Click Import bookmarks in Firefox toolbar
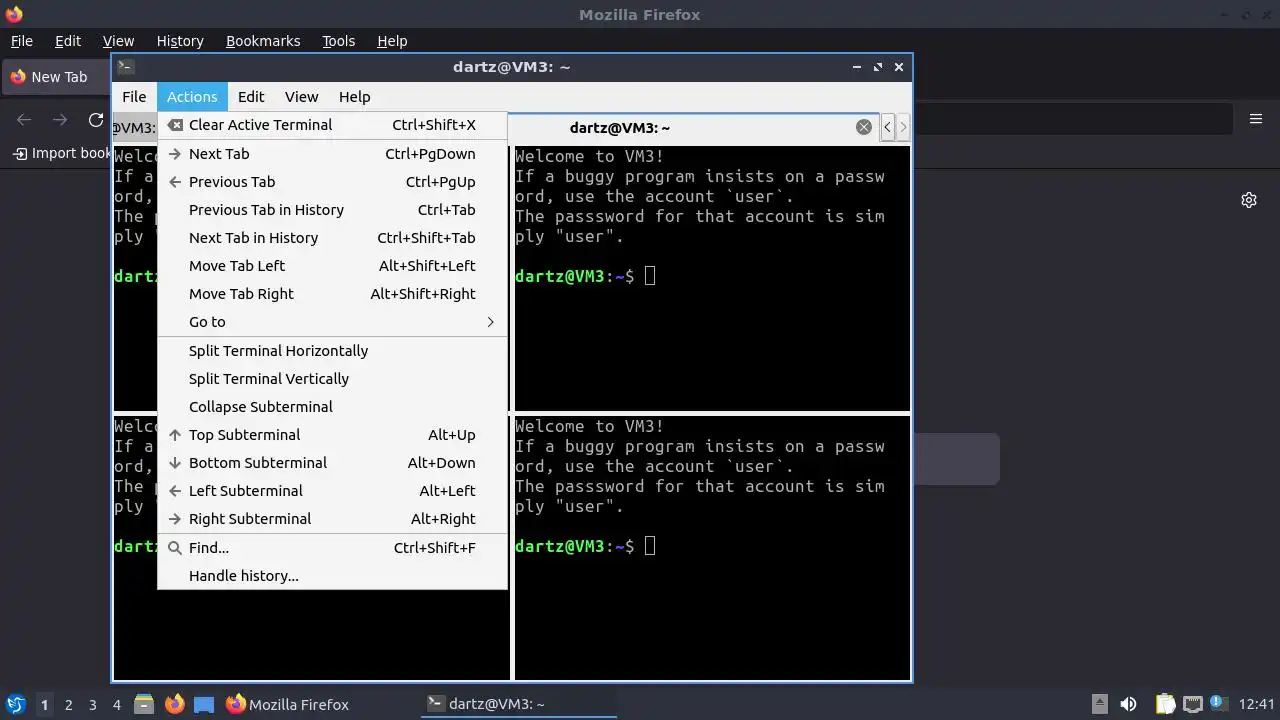 [x=62, y=153]
